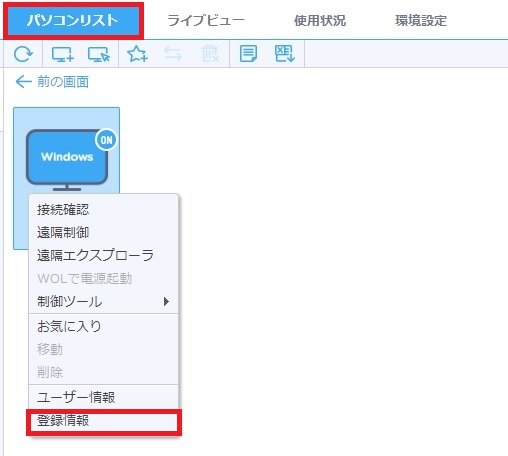The height and width of the screenshot is (456, 508).
Task: Open the ライブビュー tab
Action: click(206, 21)
